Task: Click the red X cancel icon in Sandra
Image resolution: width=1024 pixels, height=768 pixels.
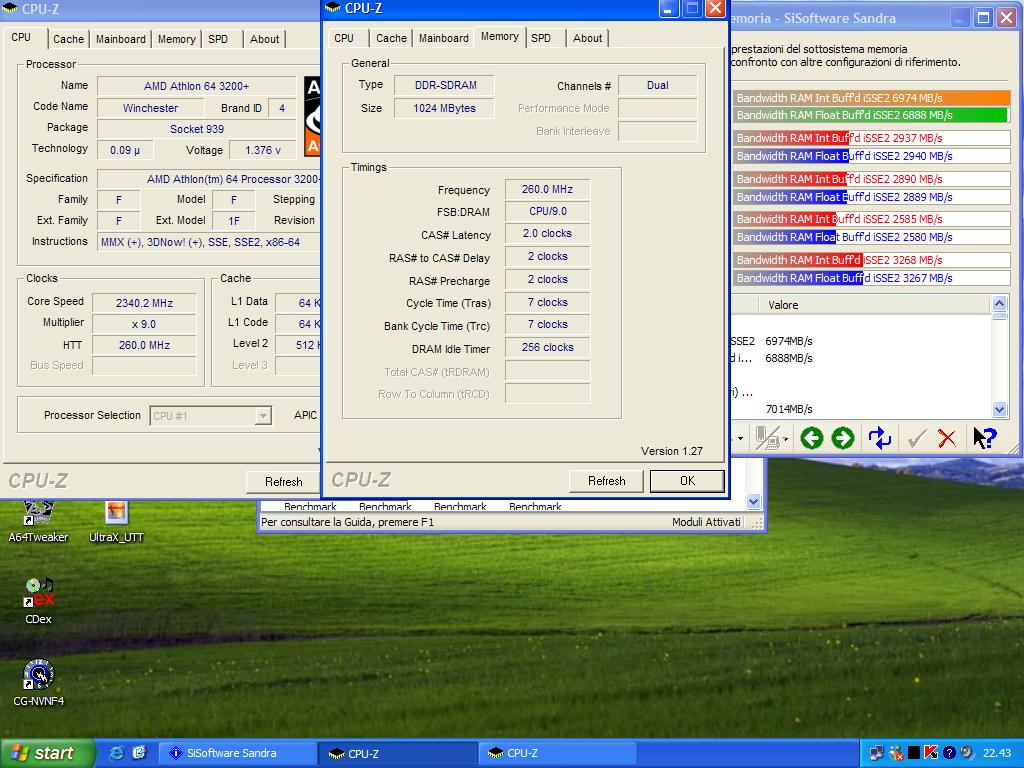Action: click(946, 438)
